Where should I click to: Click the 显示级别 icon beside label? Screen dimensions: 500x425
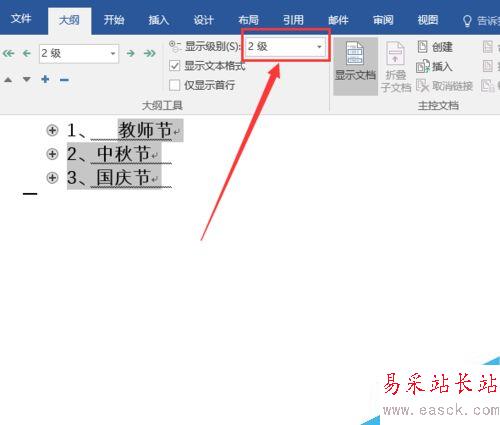point(175,46)
